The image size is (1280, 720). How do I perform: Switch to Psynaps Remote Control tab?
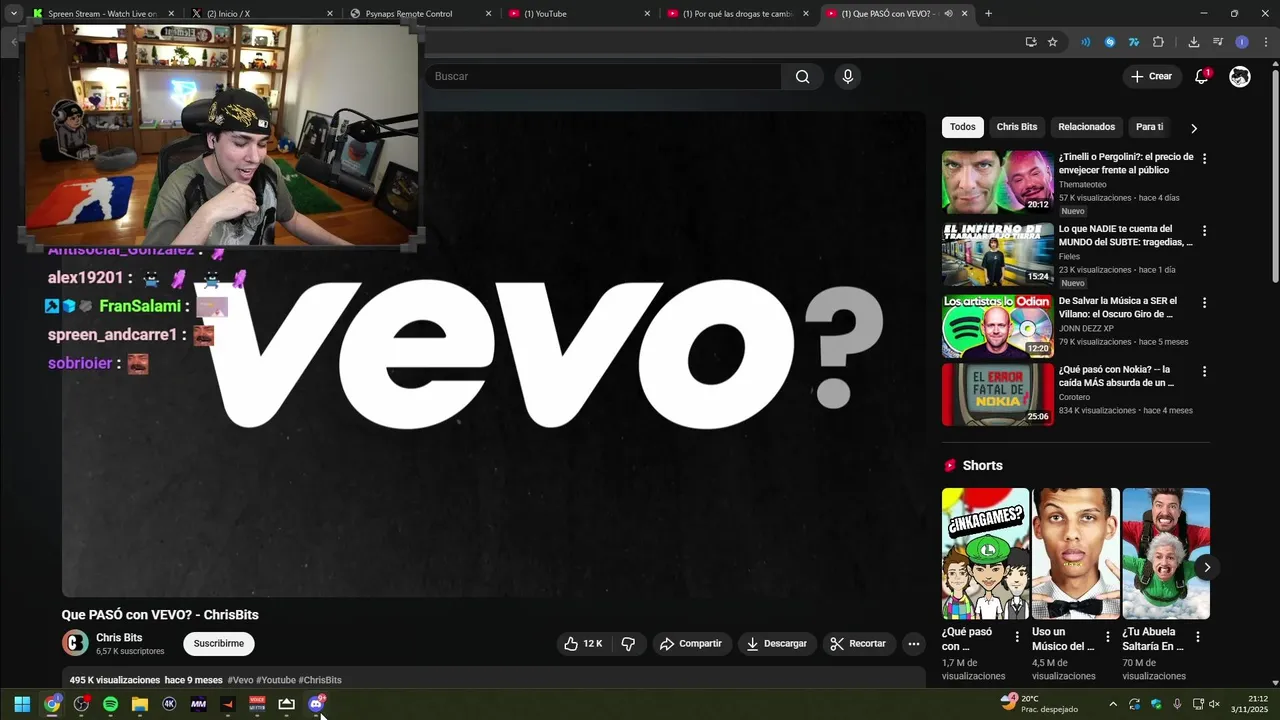420,14
